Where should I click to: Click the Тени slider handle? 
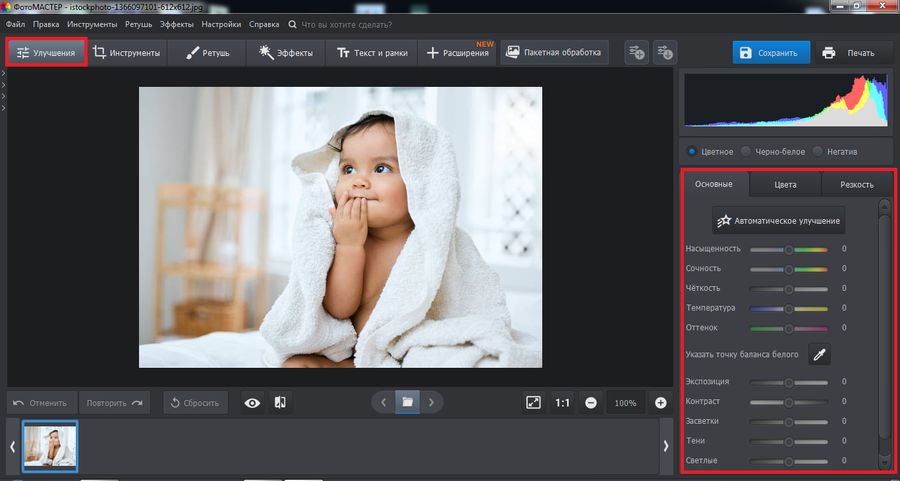point(789,441)
